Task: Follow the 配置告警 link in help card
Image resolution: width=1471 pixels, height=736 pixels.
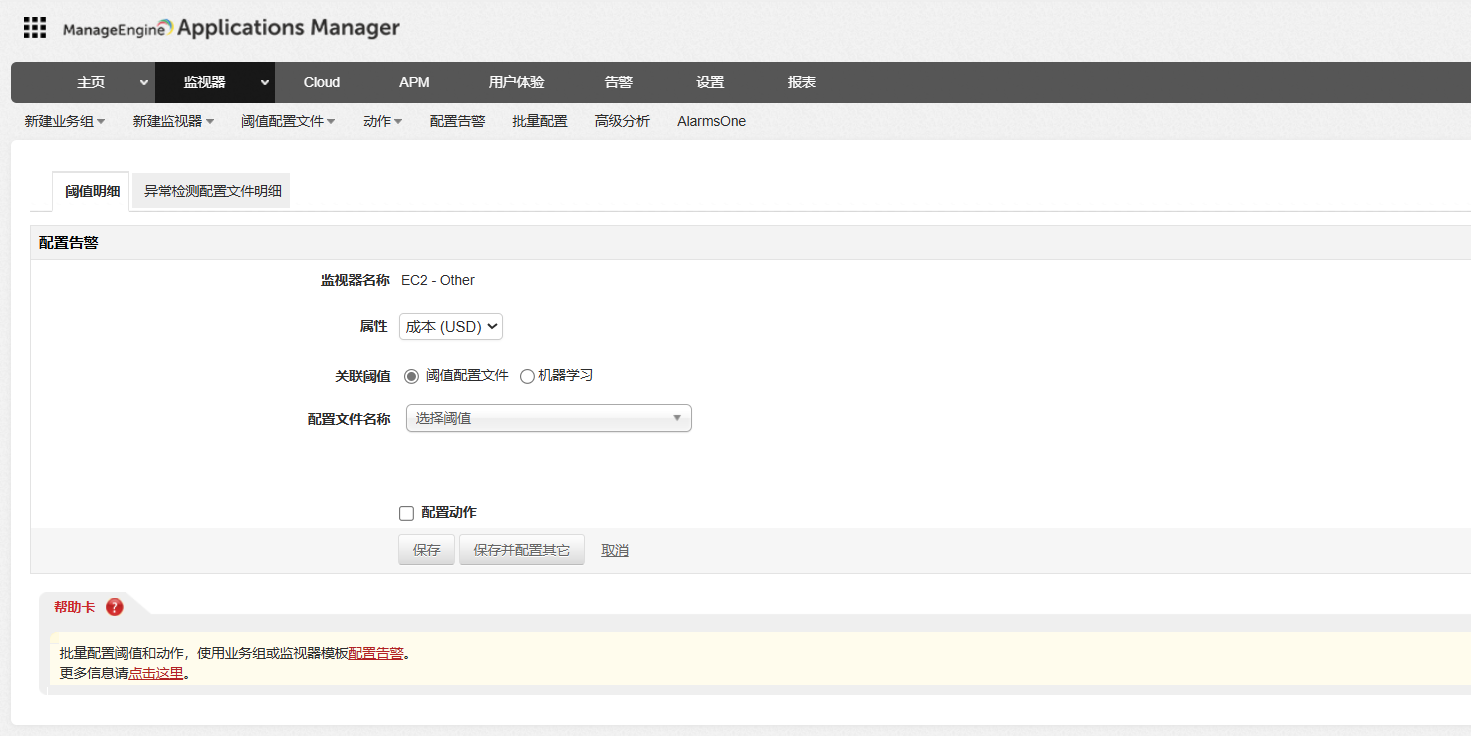Action: (x=376, y=653)
